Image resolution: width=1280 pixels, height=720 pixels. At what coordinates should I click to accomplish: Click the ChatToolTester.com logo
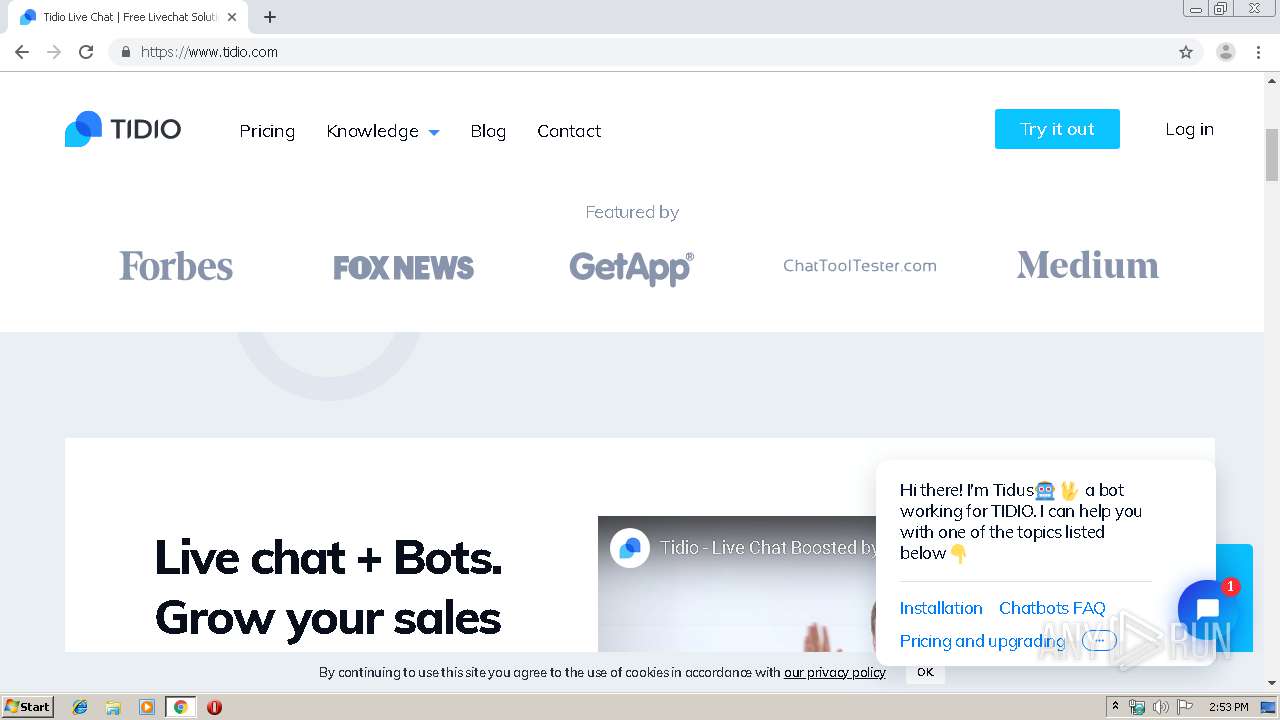[x=860, y=266]
